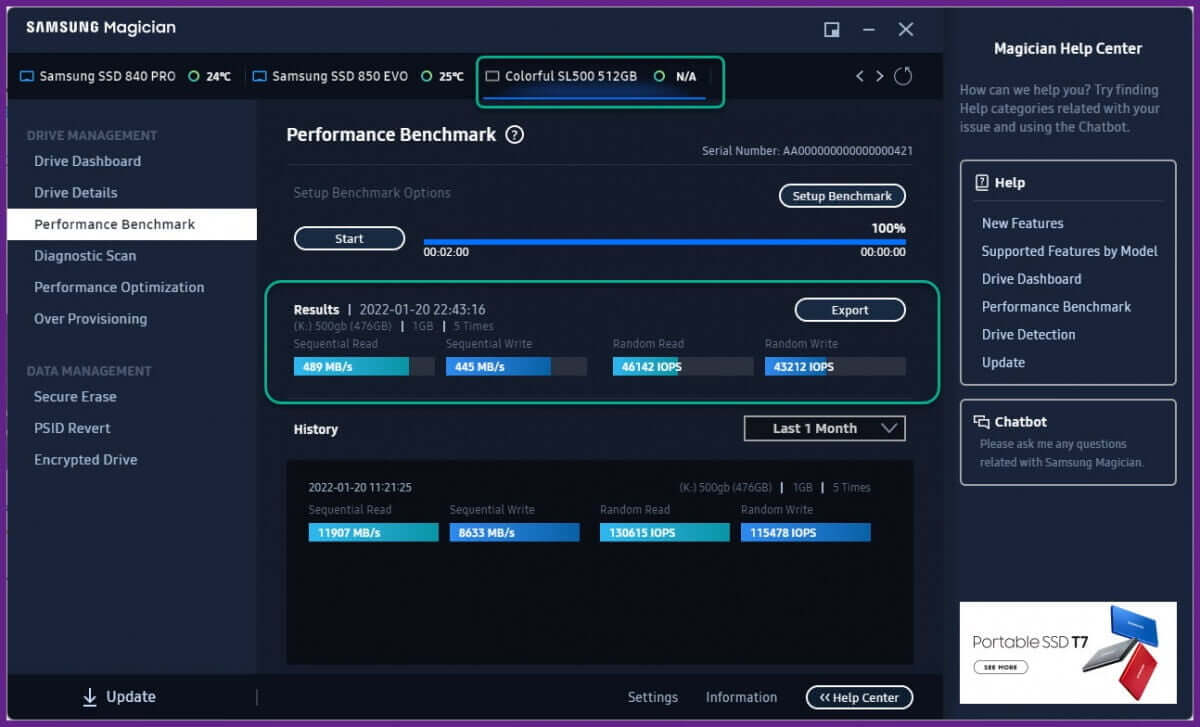Click the 489 MB/s Sequential Read result bar
1200x727 pixels.
pos(364,367)
